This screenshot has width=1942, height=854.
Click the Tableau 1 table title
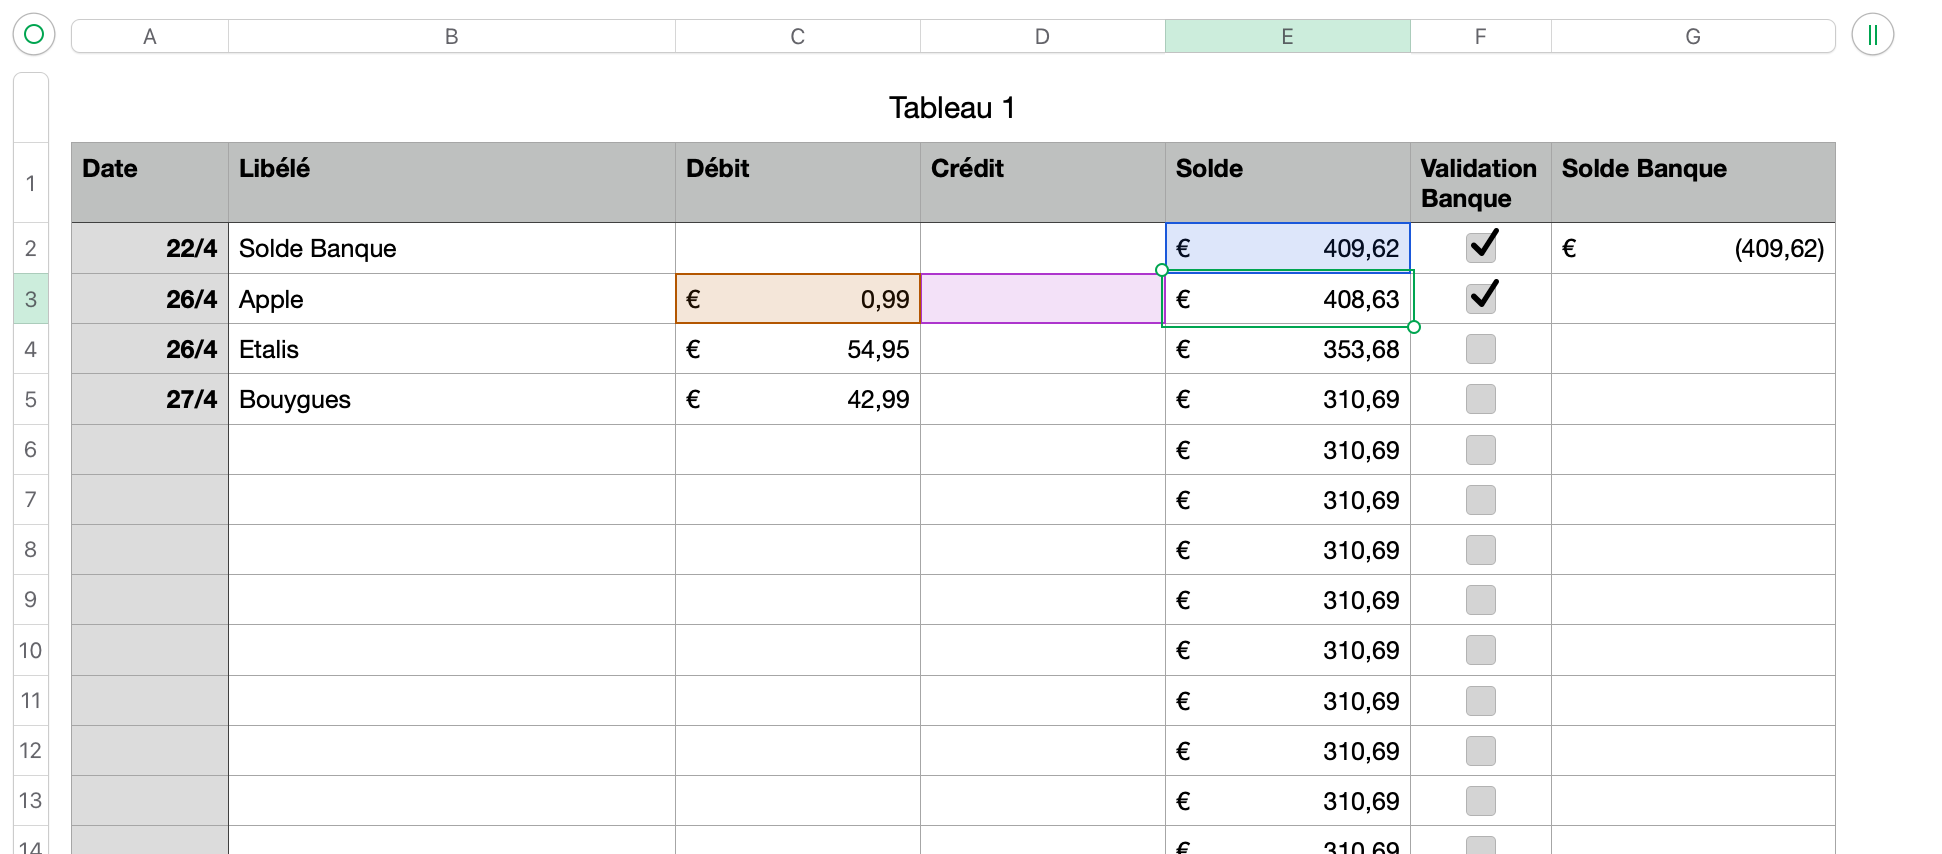[952, 108]
